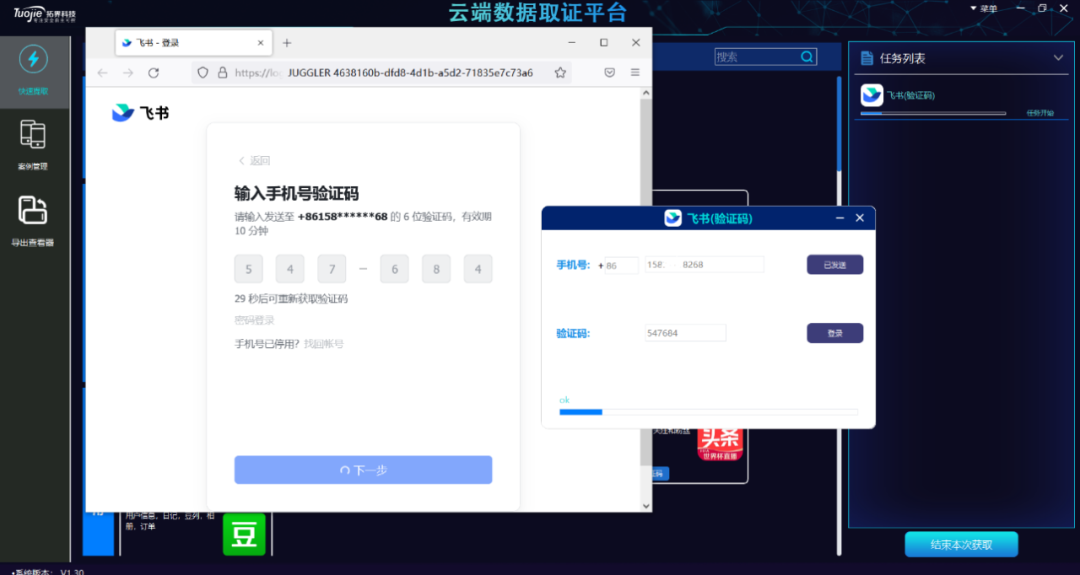Open the browser hamburger menu
This screenshot has height=575, width=1080.
coord(635,72)
